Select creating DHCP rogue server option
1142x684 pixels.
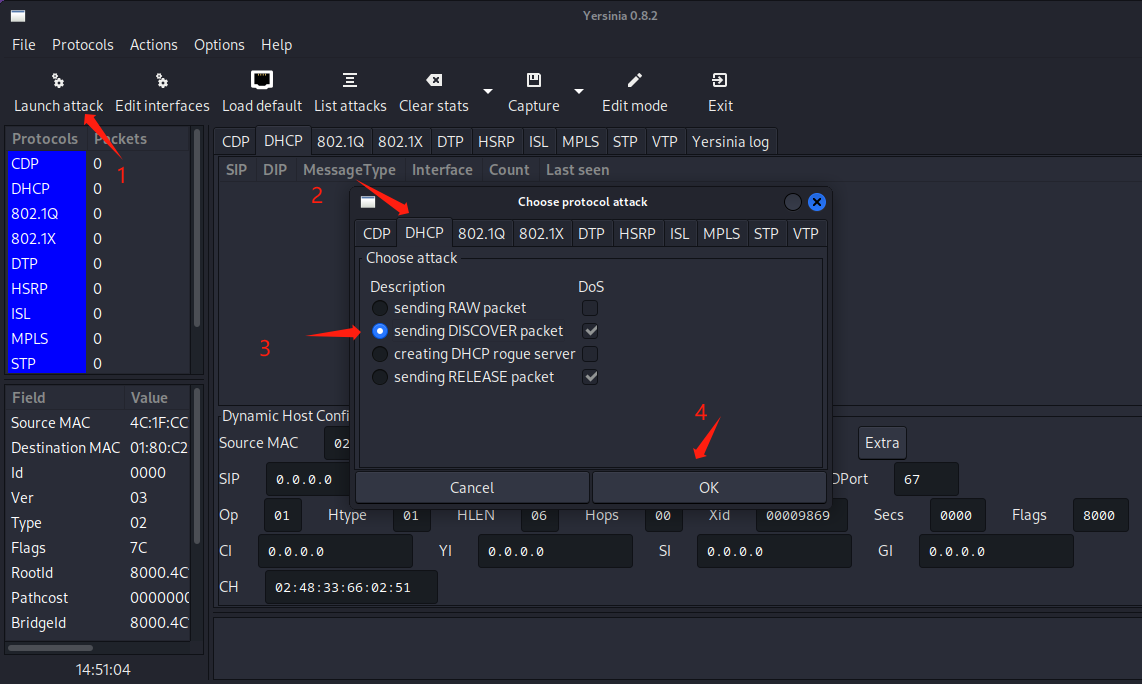[x=380, y=354]
